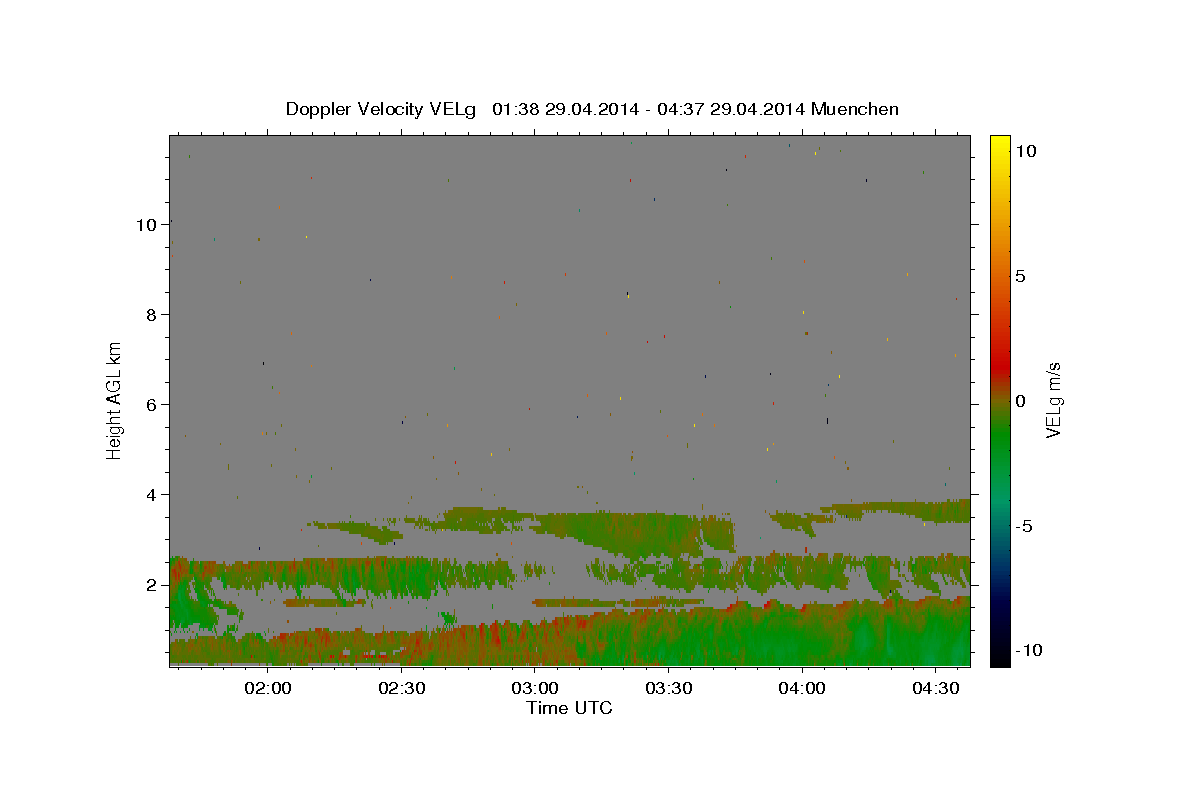Click the Time UTC axis title

569,708
